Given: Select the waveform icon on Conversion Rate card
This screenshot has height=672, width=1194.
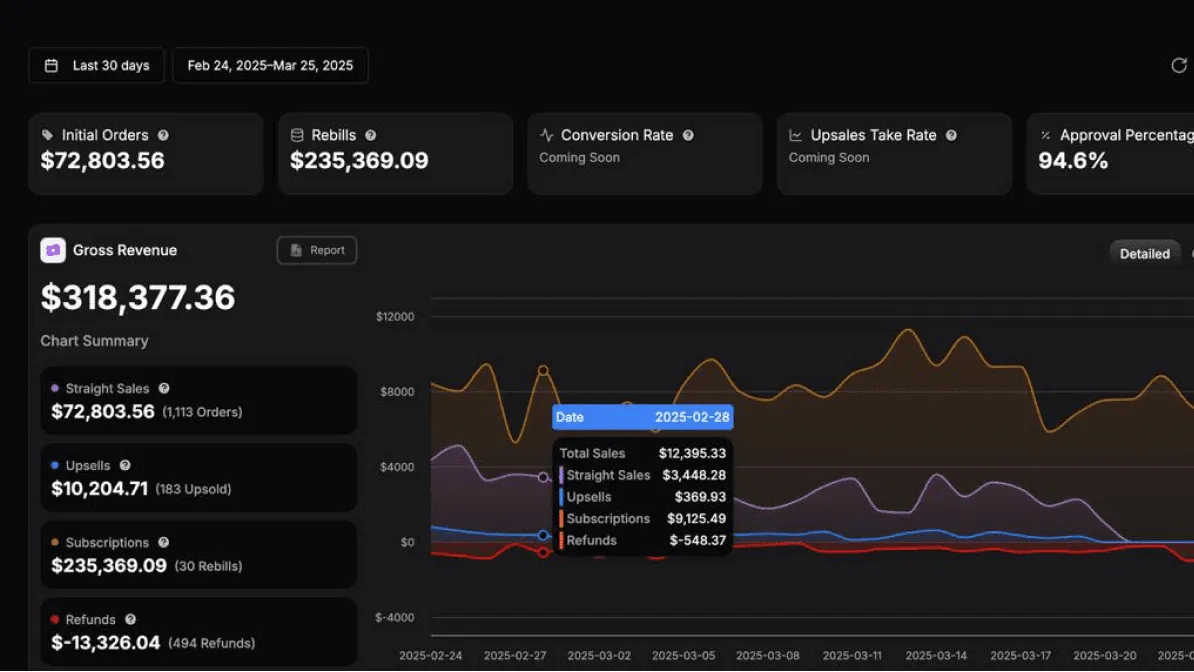Looking at the screenshot, I should (x=546, y=134).
